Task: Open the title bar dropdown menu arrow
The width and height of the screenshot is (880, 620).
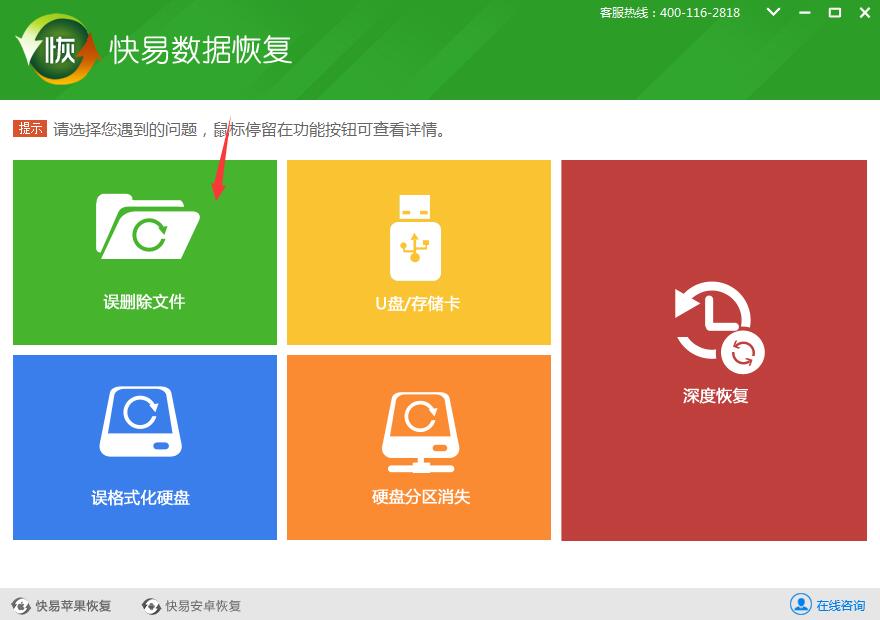Action: 773,12
